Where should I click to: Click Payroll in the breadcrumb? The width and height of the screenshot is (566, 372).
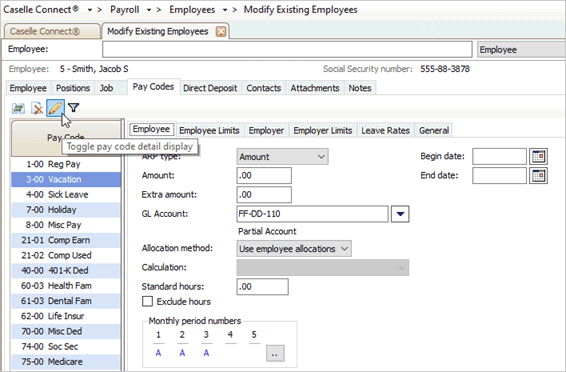pos(125,10)
